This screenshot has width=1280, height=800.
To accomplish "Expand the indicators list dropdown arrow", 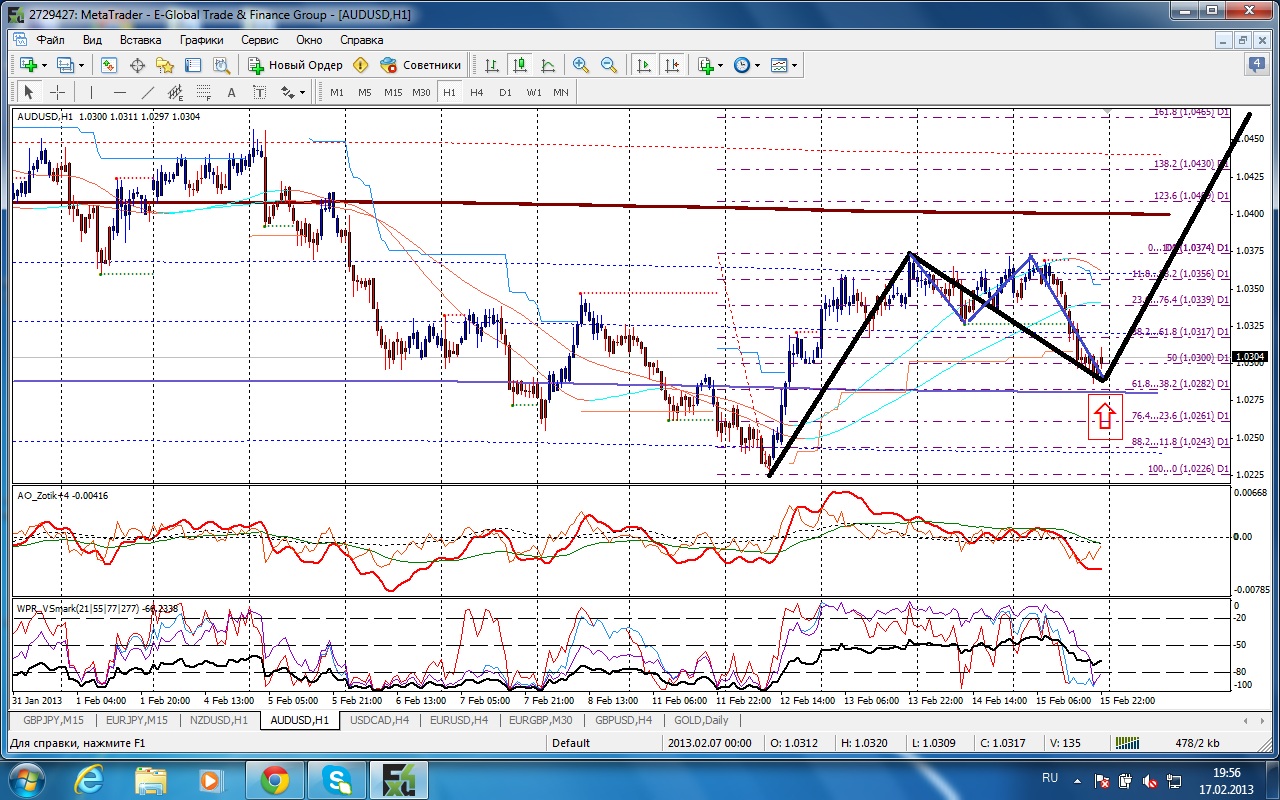I will coord(720,65).
